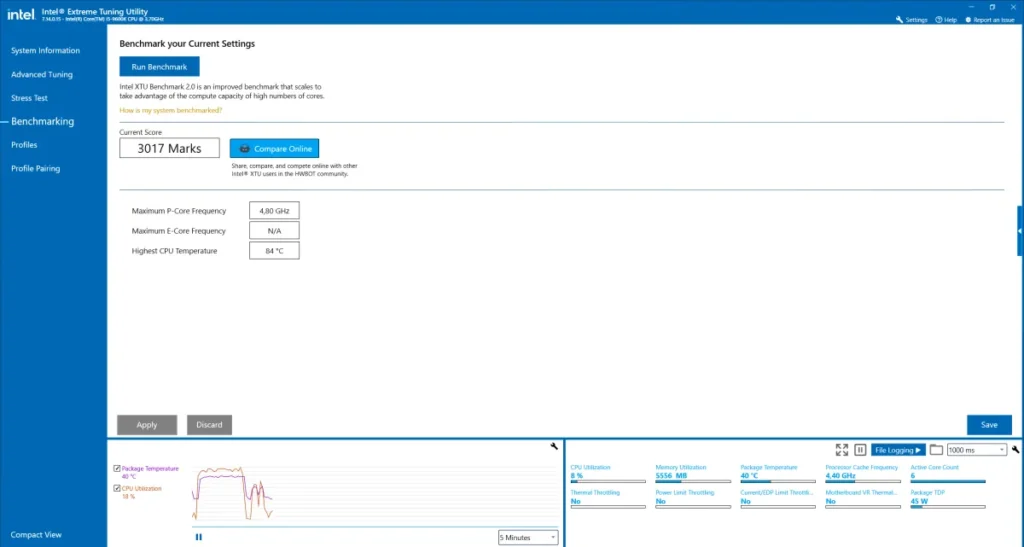Toggle Package Temperature graph checkbox

pyautogui.click(x=117, y=469)
